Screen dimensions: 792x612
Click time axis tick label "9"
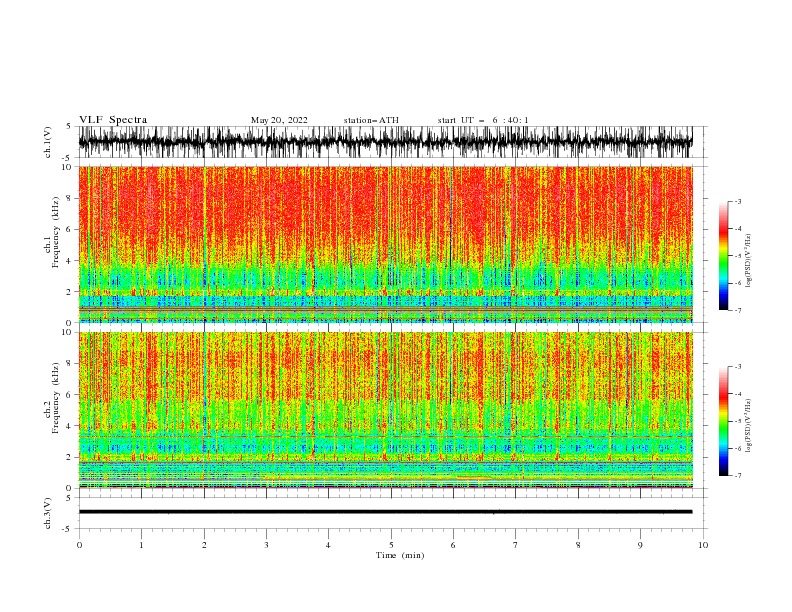[640, 545]
